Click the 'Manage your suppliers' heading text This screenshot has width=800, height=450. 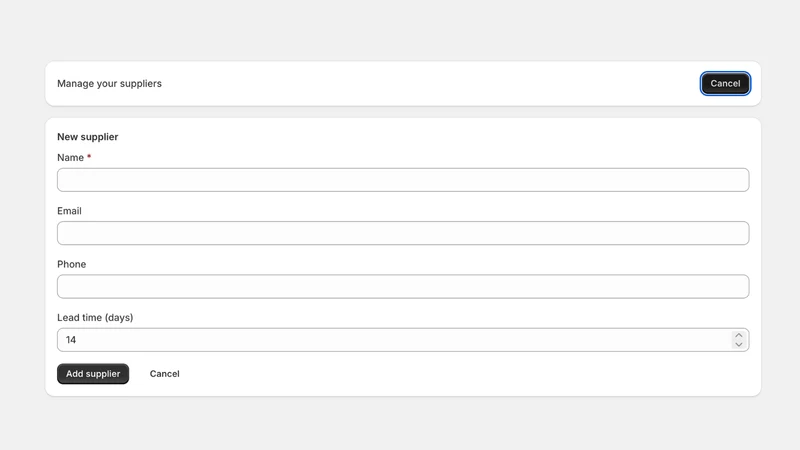(109, 84)
